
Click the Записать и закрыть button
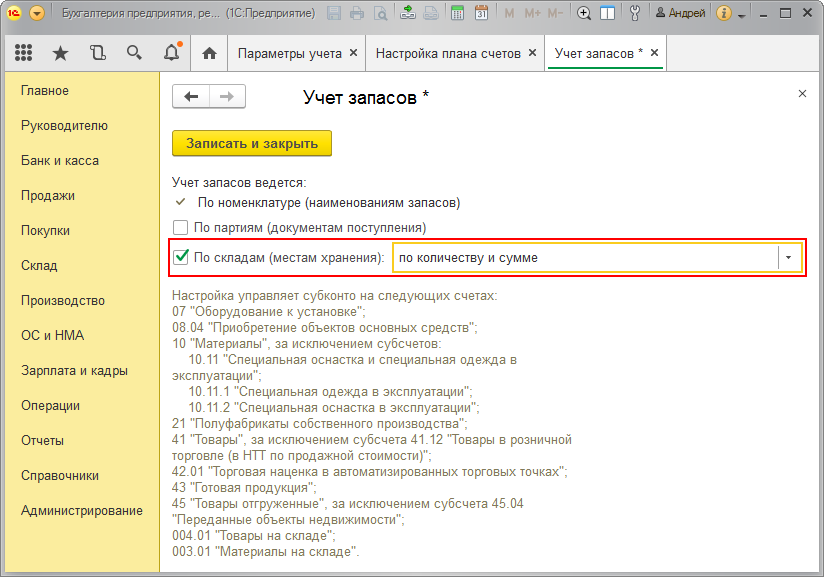(x=252, y=143)
